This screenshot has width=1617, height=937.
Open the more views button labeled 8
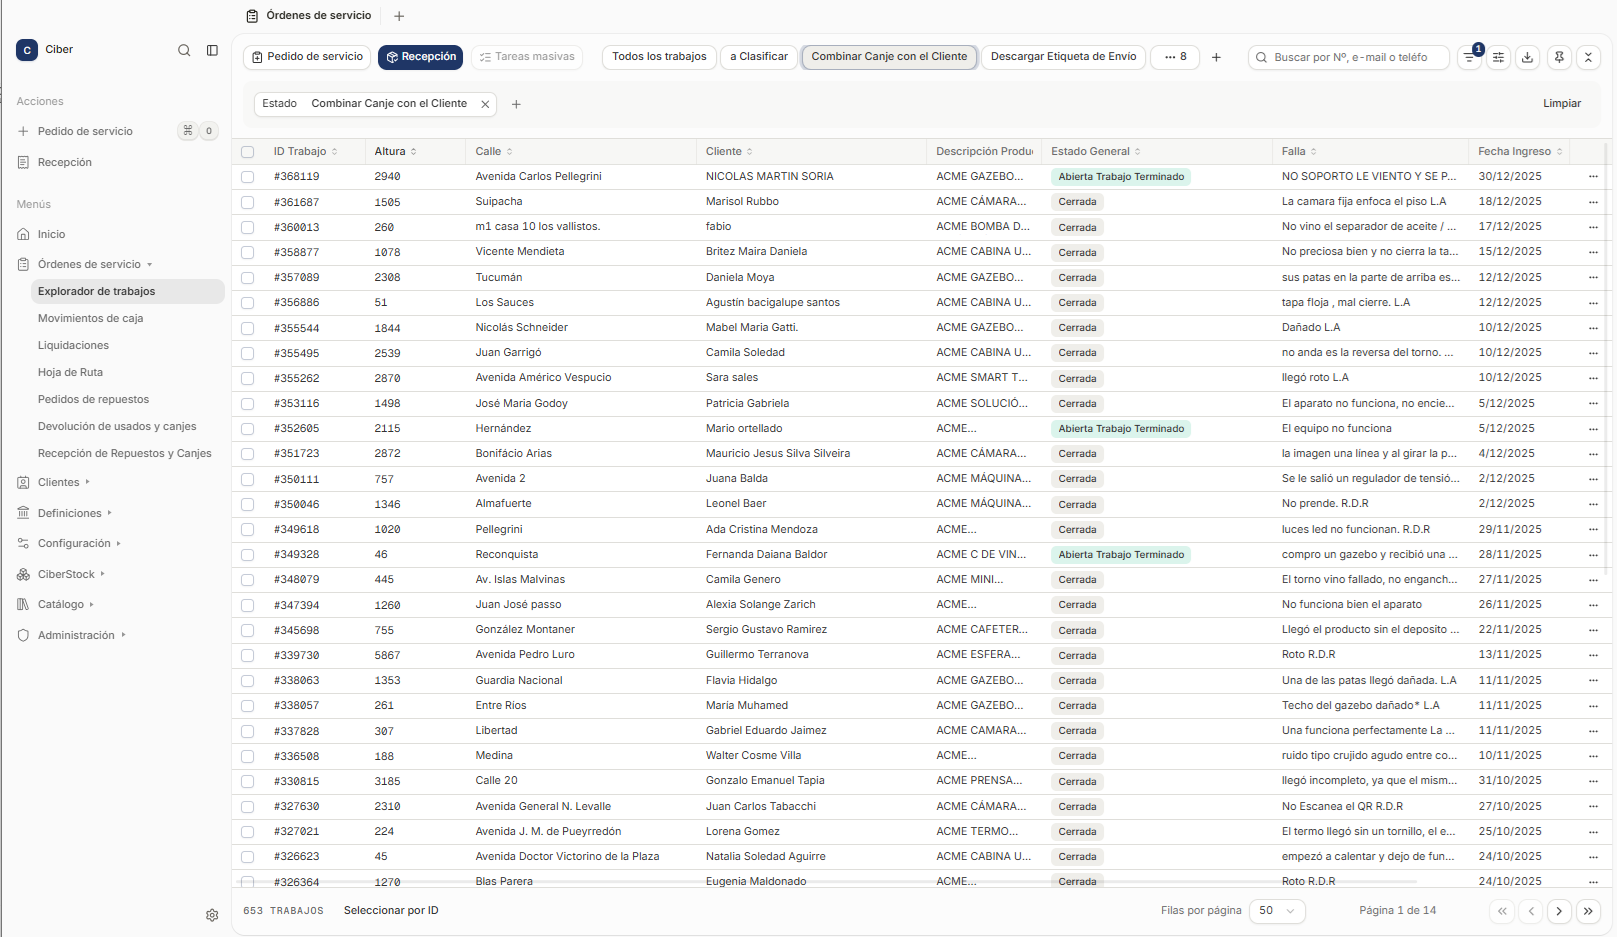[x=1175, y=57]
